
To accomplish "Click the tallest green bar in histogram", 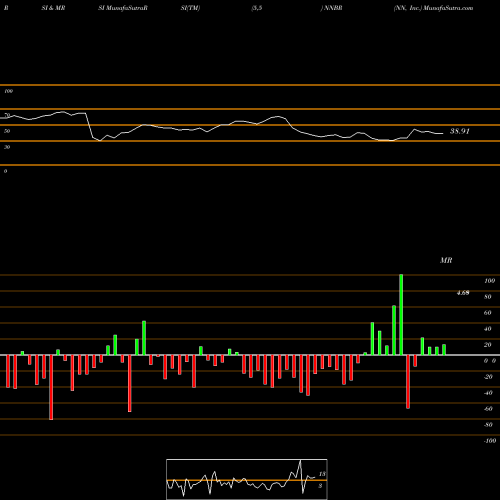I will 401,315.
